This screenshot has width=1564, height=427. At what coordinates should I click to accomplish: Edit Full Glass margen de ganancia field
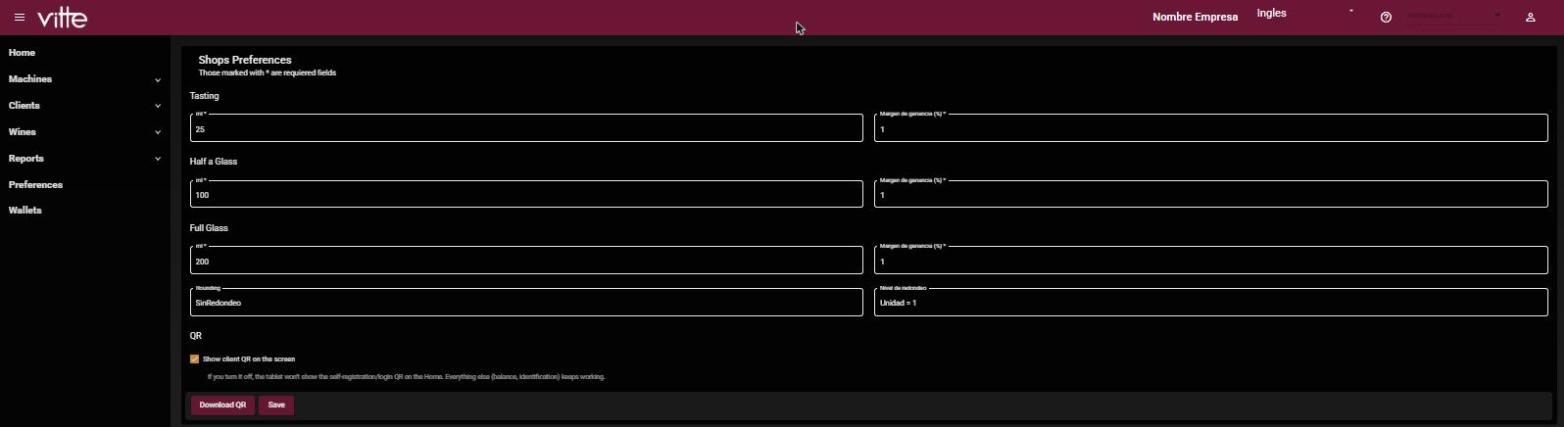tap(1211, 260)
